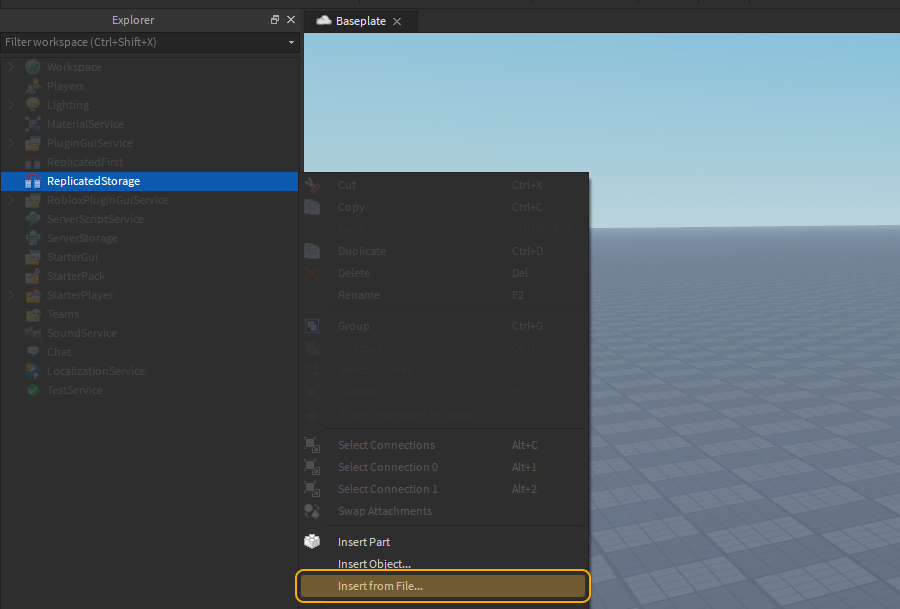The width and height of the screenshot is (900, 609).
Task: Click the MaterialService icon
Action: pos(33,124)
